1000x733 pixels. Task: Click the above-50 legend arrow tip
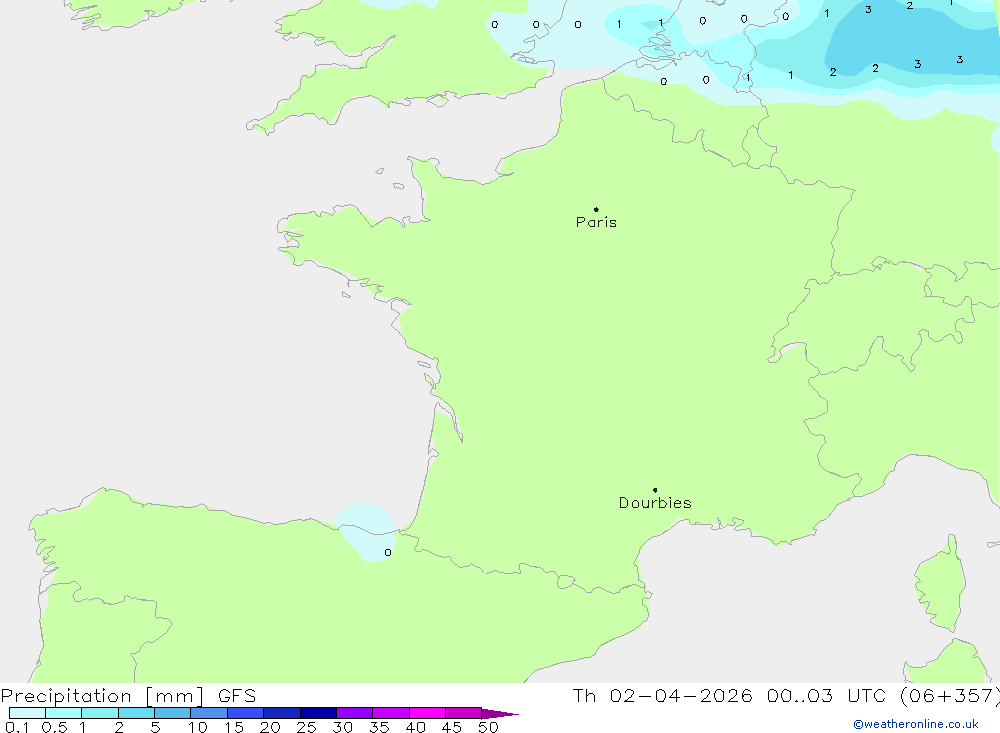[500, 713]
